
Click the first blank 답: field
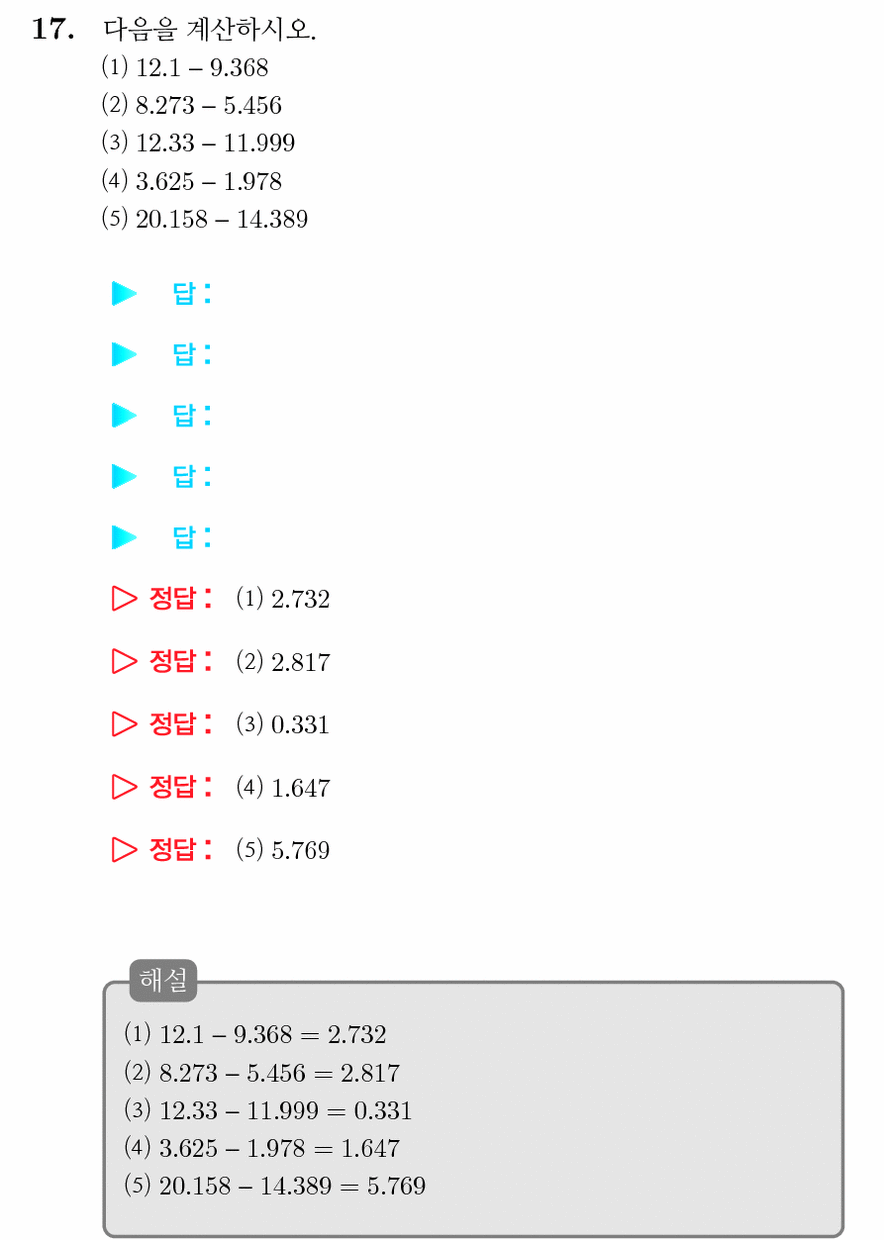[x=193, y=294]
